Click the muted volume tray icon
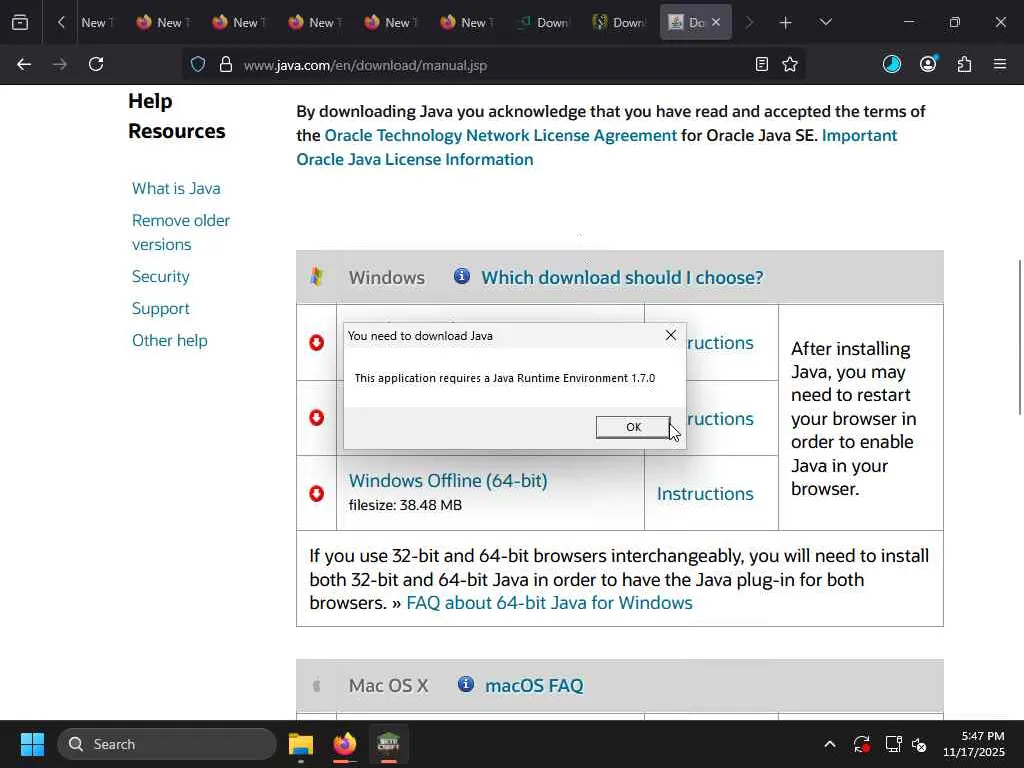This screenshot has height=768, width=1024. click(920, 744)
